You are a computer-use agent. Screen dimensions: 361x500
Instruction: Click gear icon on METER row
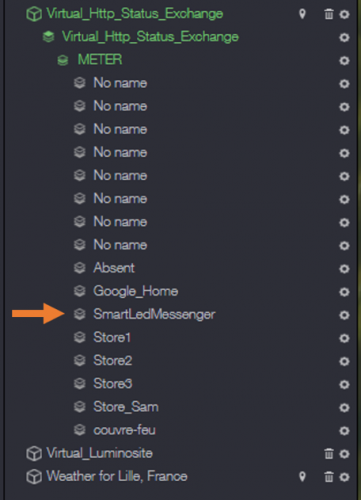pos(344,61)
